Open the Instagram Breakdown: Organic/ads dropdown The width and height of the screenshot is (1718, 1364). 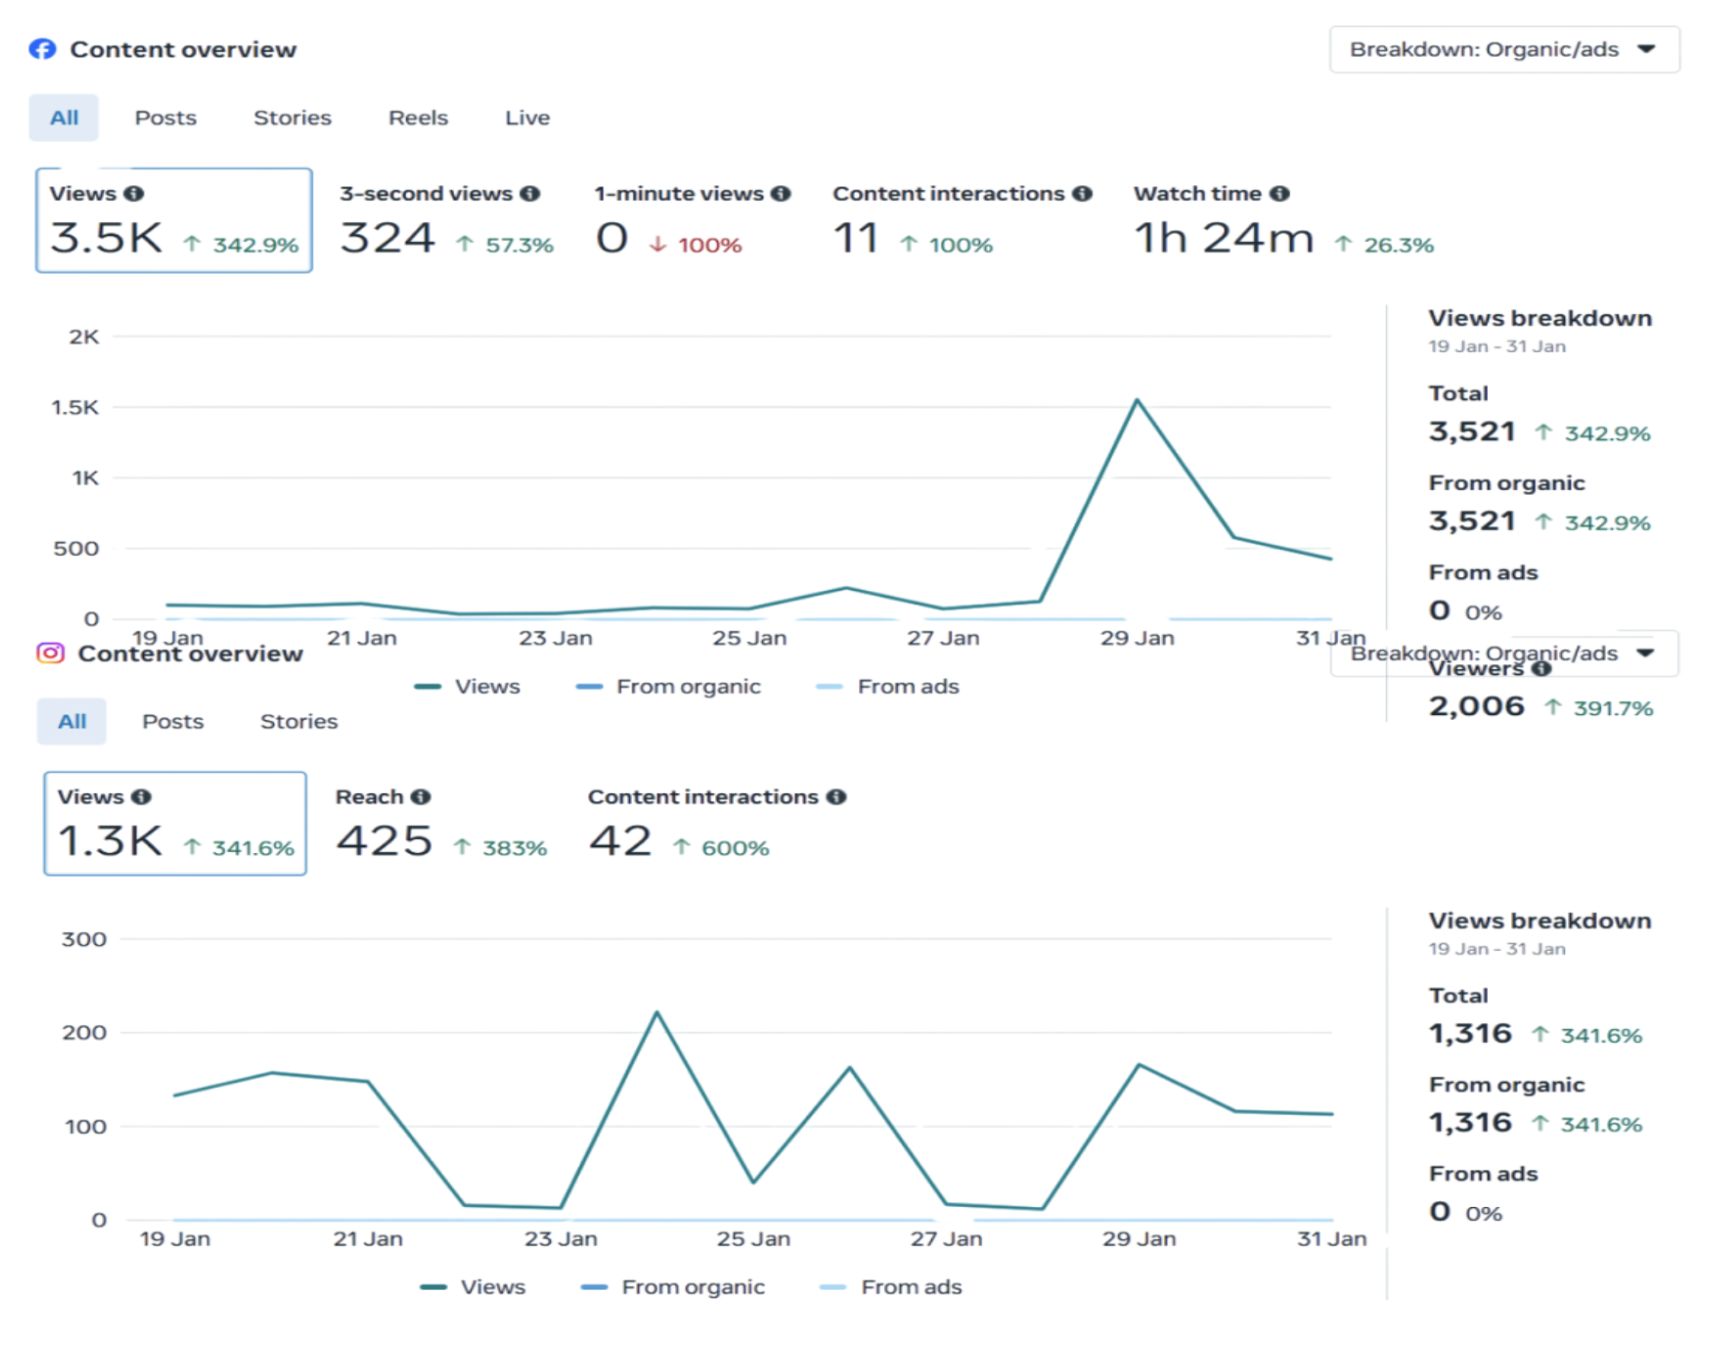tap(1502, 654)
